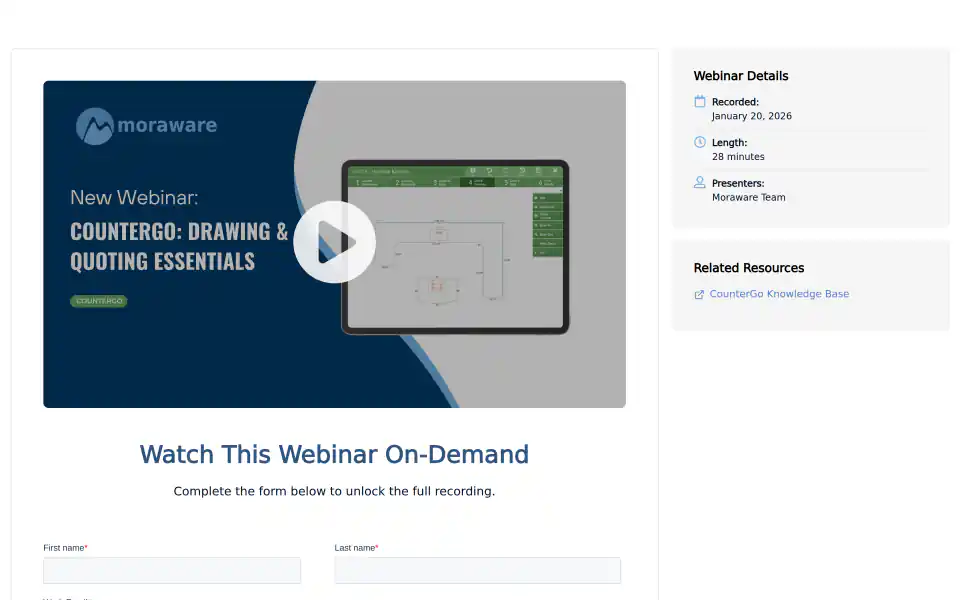Image resolution: width=960 pixels, height=600 pixels.
Task: Play the CounterGo webinar video
Action: 334,242
